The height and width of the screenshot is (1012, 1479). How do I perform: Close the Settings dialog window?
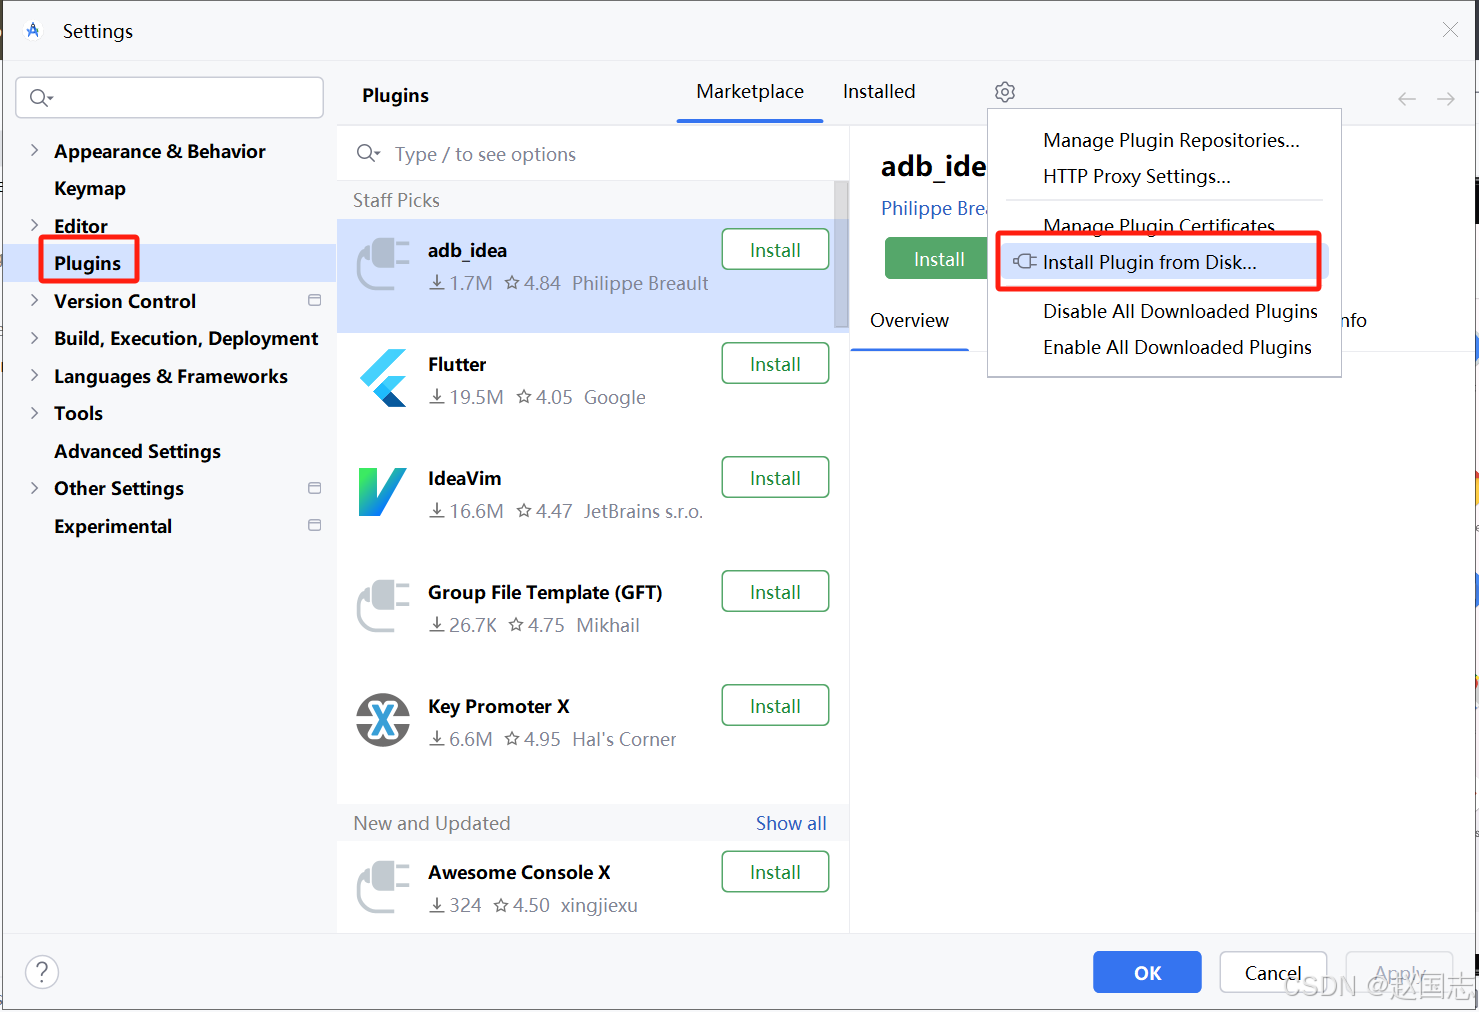pos(1450,30)
